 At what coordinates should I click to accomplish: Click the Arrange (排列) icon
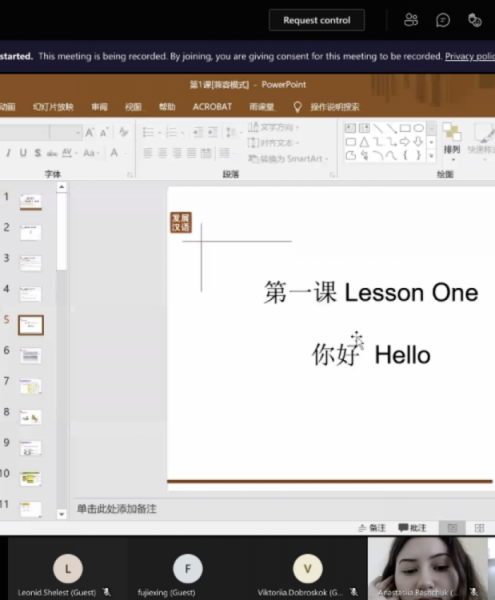click(x=452, y=142)
